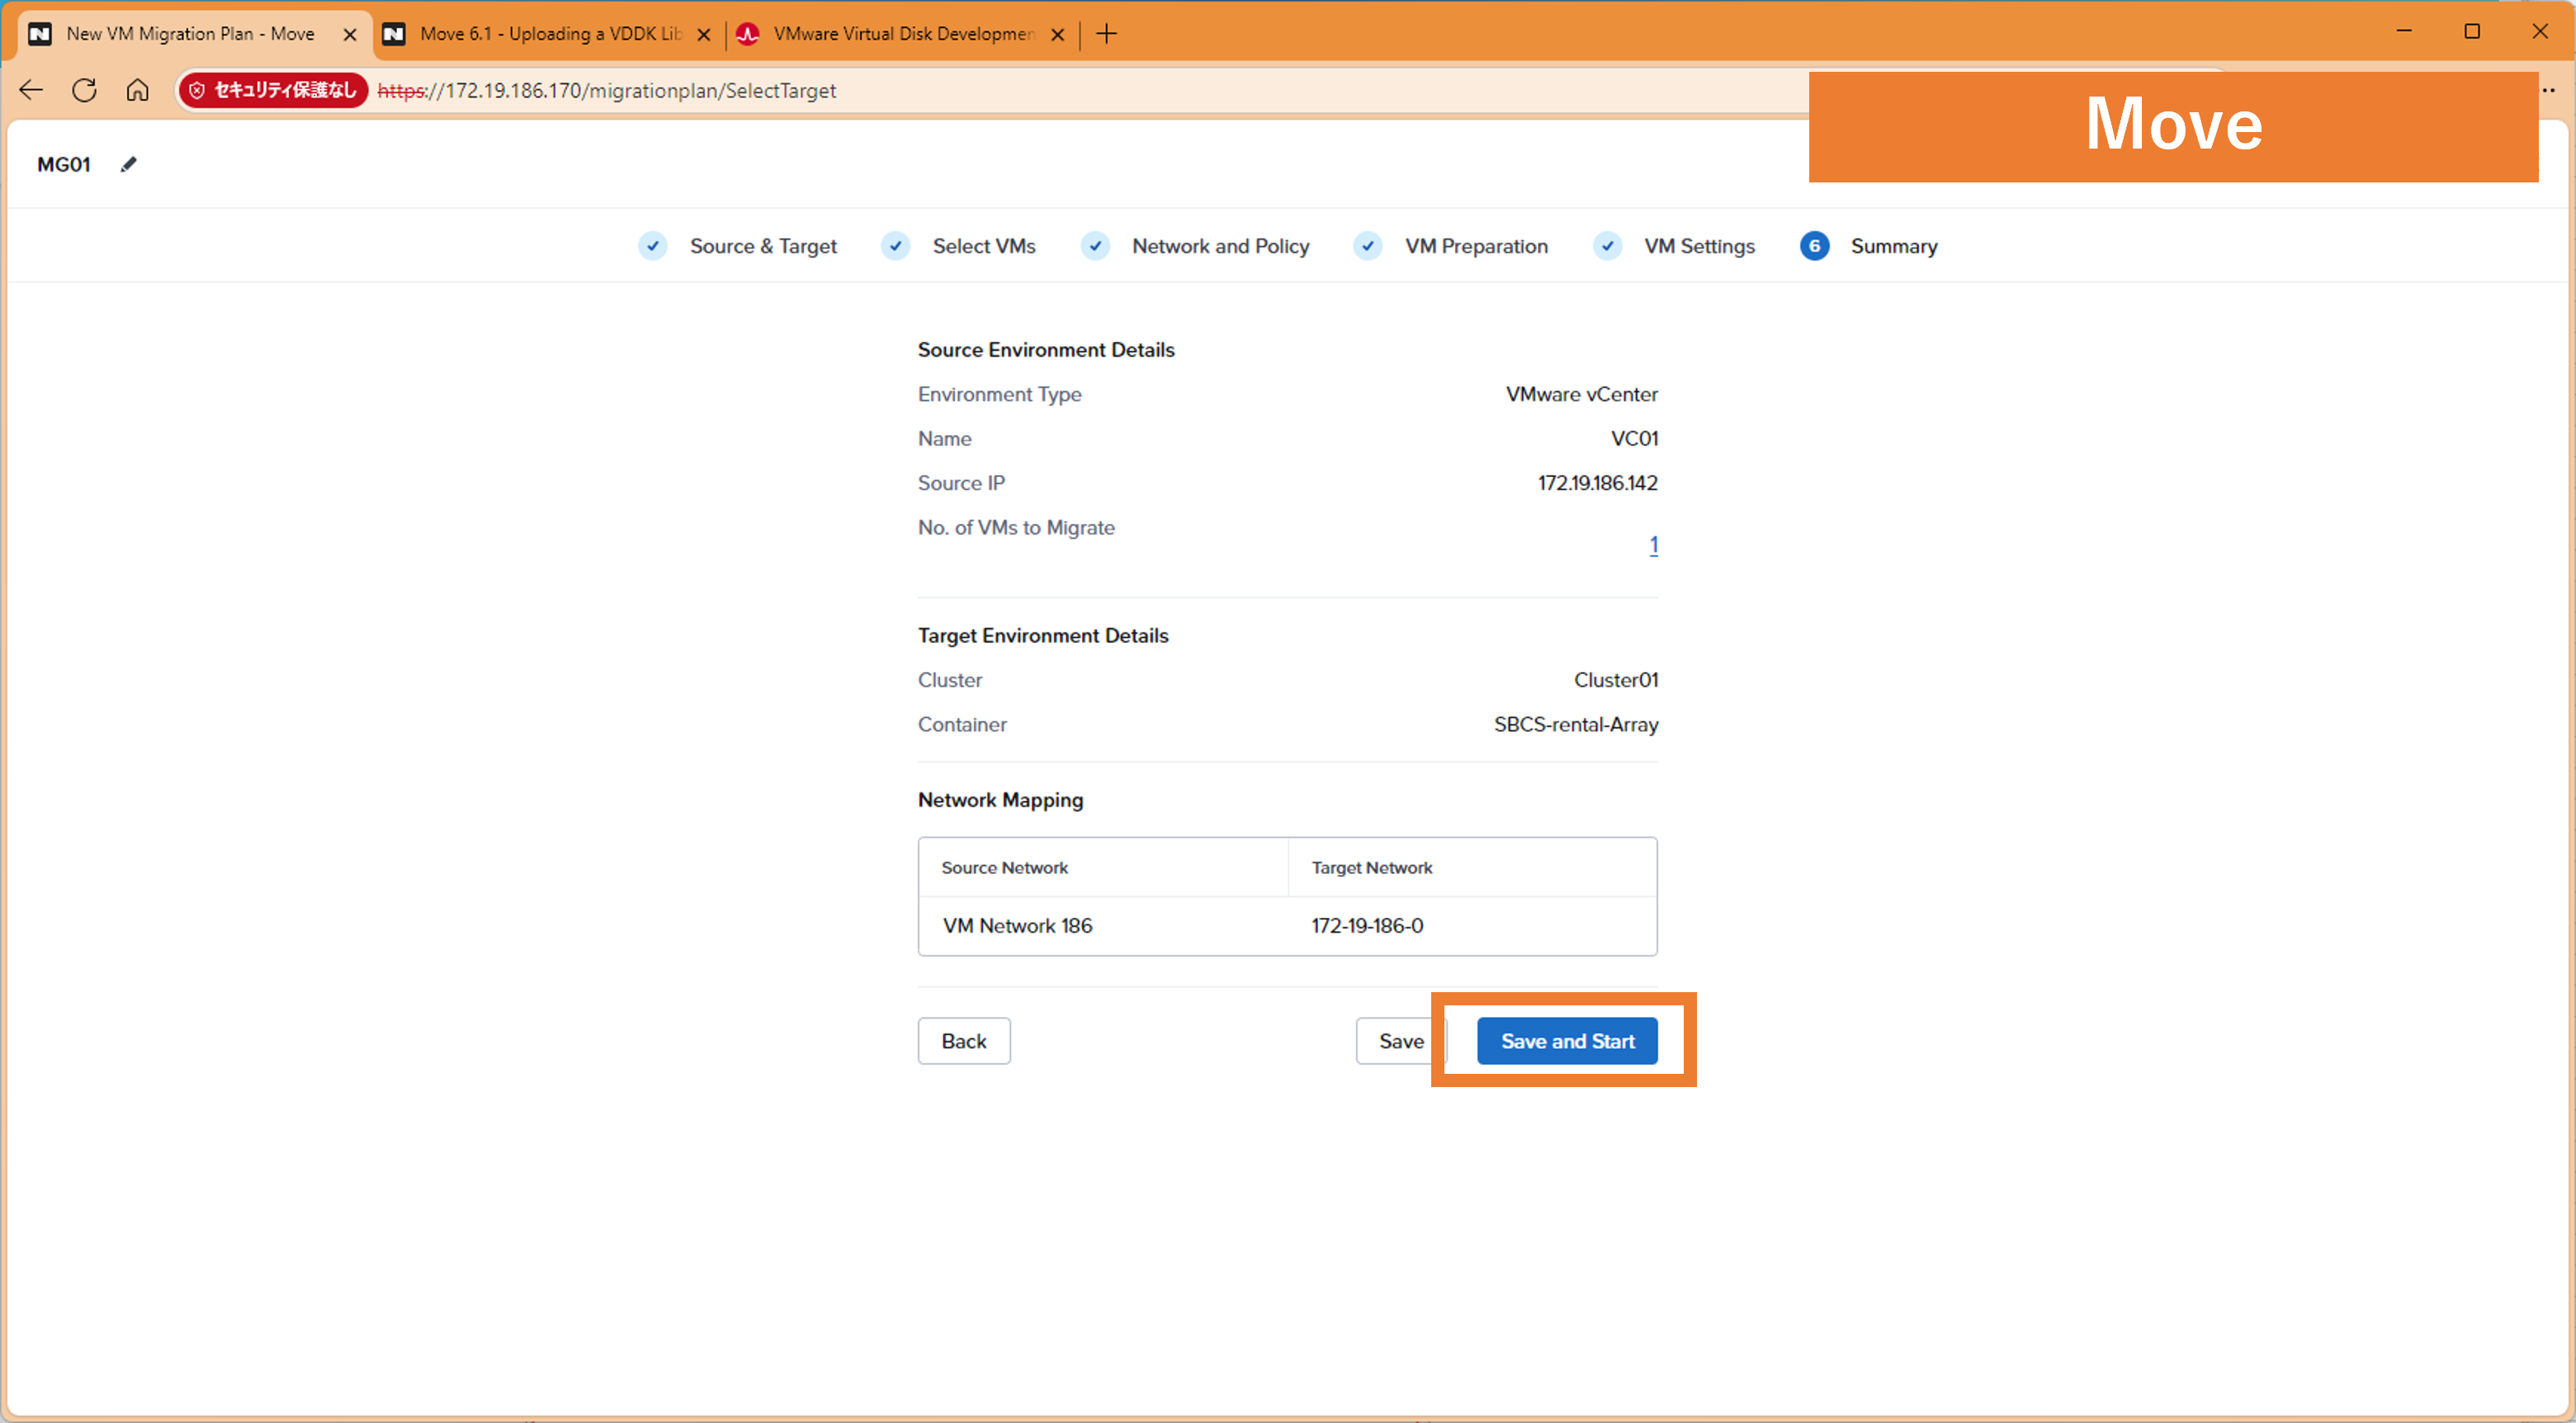The width and height of the screenshot is (2576, 1423).
Task: Click the VMware vCenter environment type value
Action: coord(1582,394)
